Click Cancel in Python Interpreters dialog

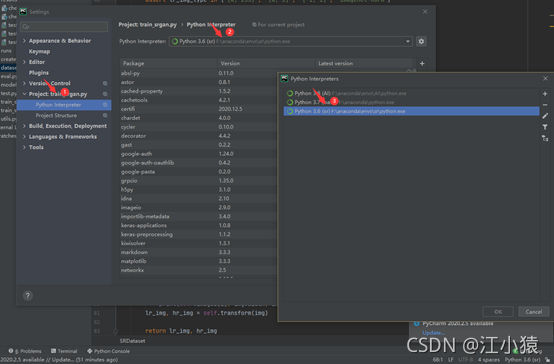(x=534, y=312)
